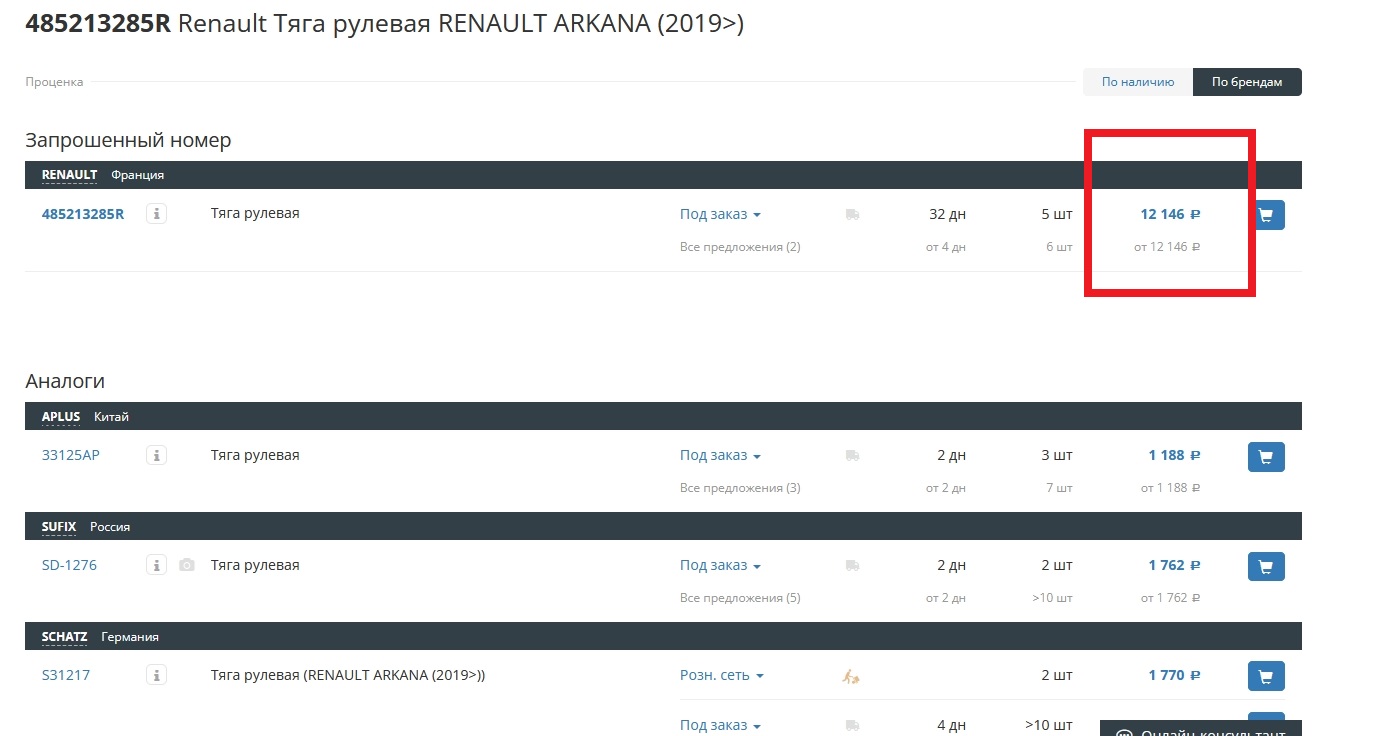The width and height of the screenshot is (1373, 736).
Task: View photo camera icon for SD-1276
Action: [187, 565]
